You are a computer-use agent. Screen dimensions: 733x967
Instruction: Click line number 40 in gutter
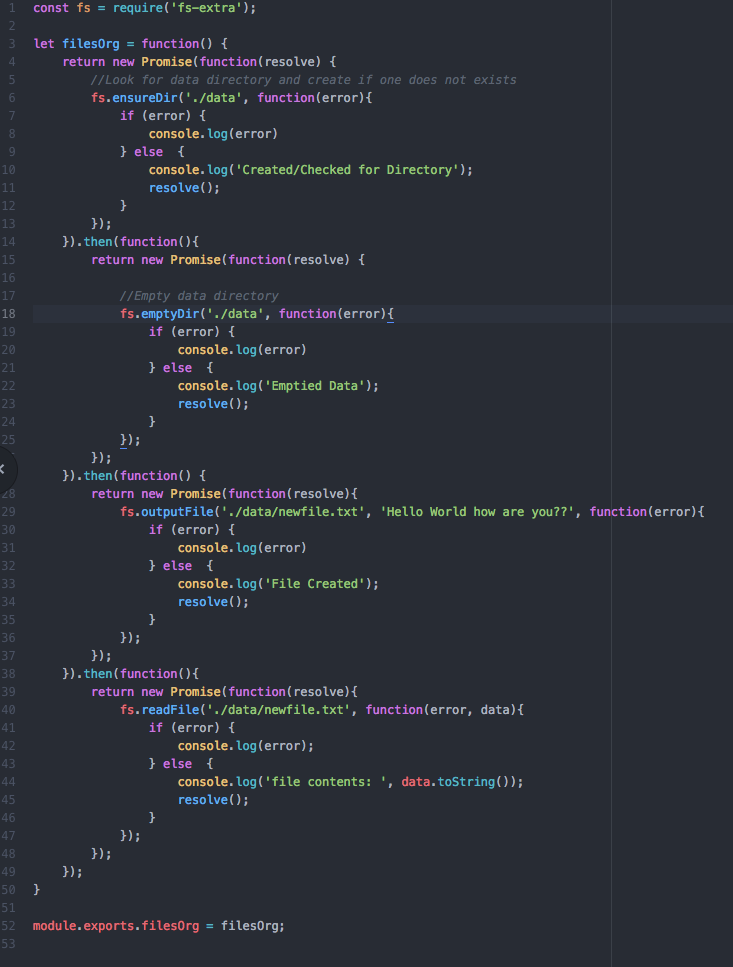pos(9,710)
